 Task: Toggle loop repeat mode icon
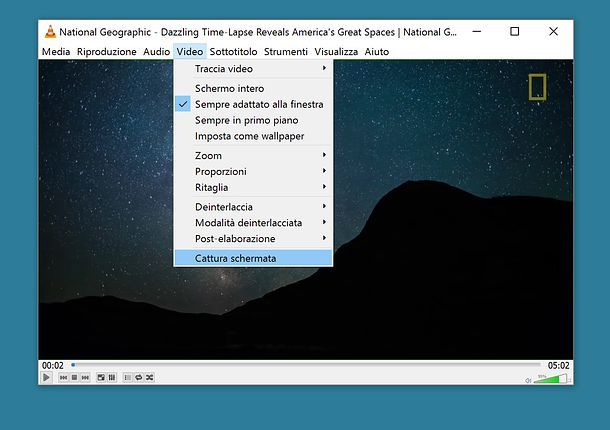click(x=138, y=377)
